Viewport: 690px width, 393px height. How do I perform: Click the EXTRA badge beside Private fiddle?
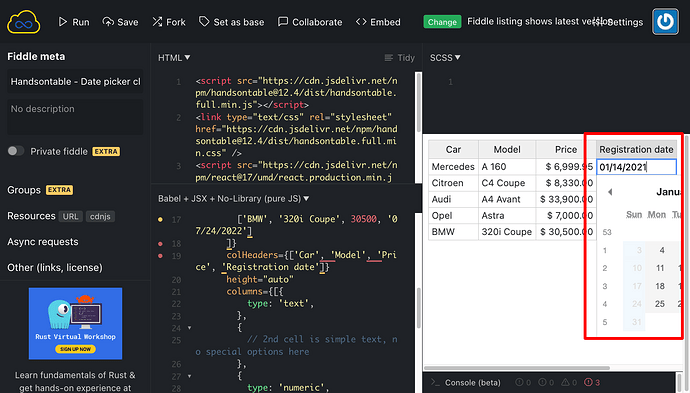pos(106,151)
